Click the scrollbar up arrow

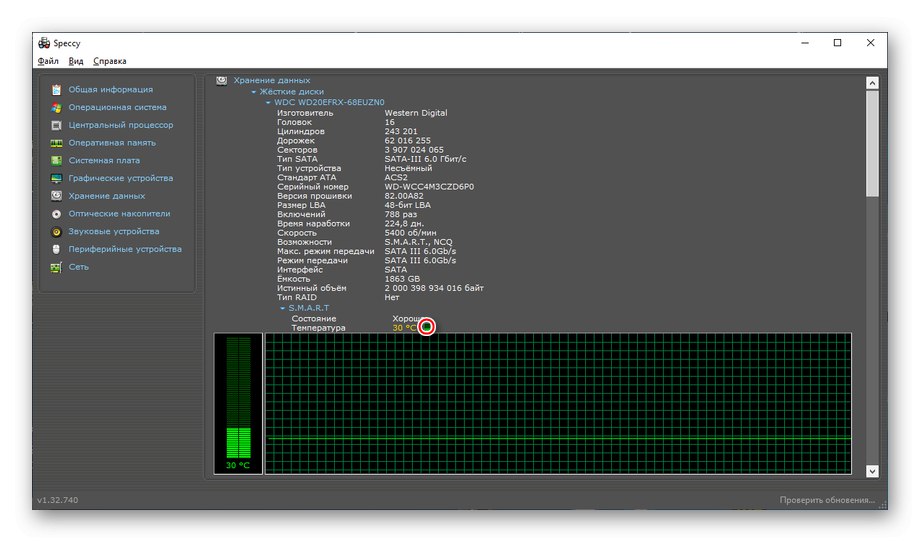pos(872,83)
